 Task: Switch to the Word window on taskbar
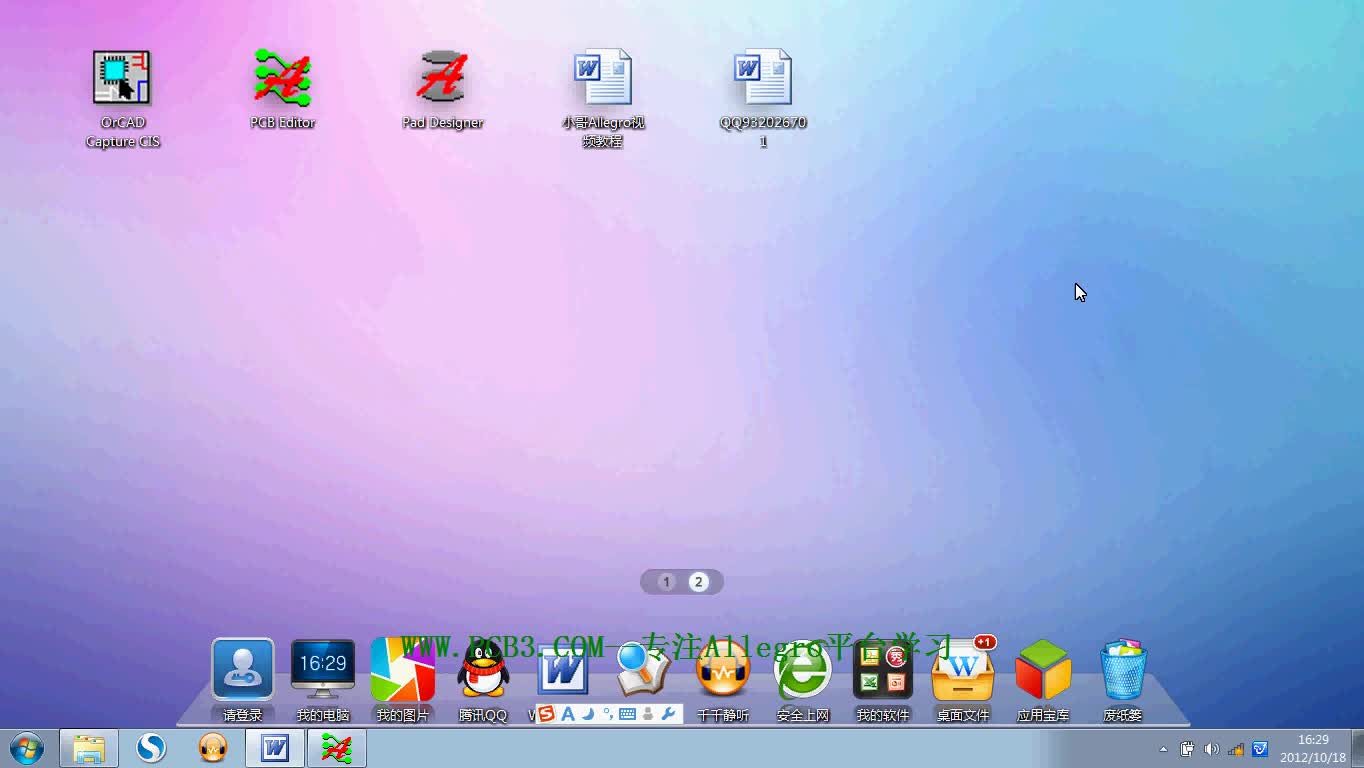[275, 748]
